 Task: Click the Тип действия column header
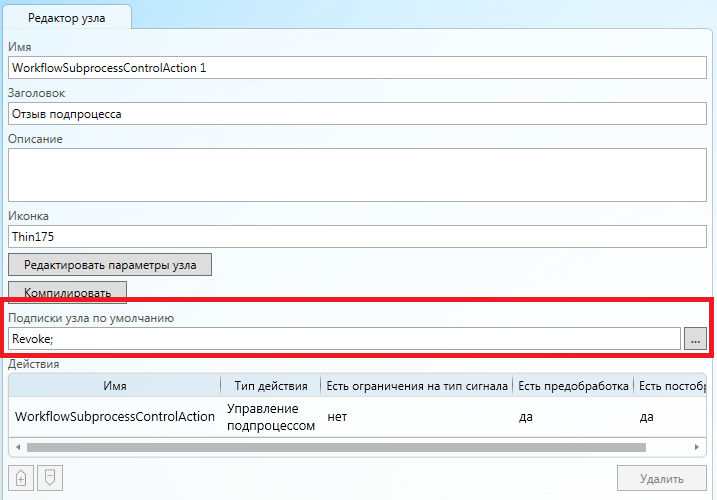coord(270,386)
